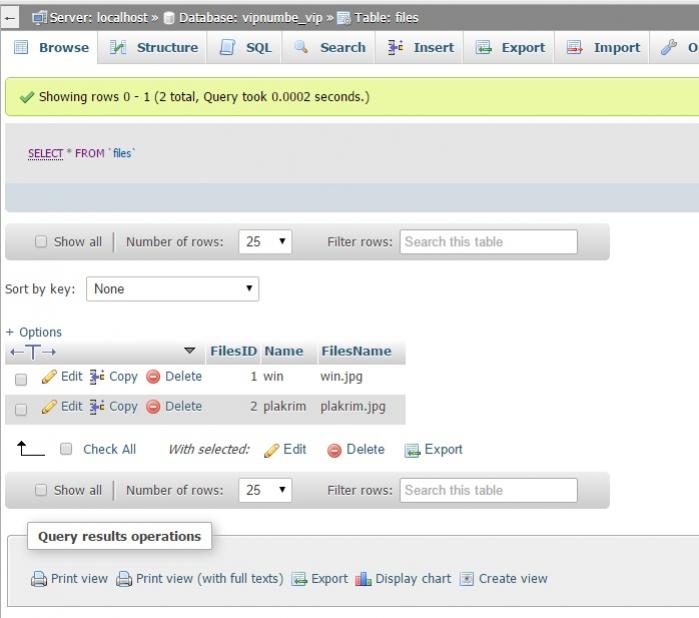Sort by Name column header

click(284, 351)
